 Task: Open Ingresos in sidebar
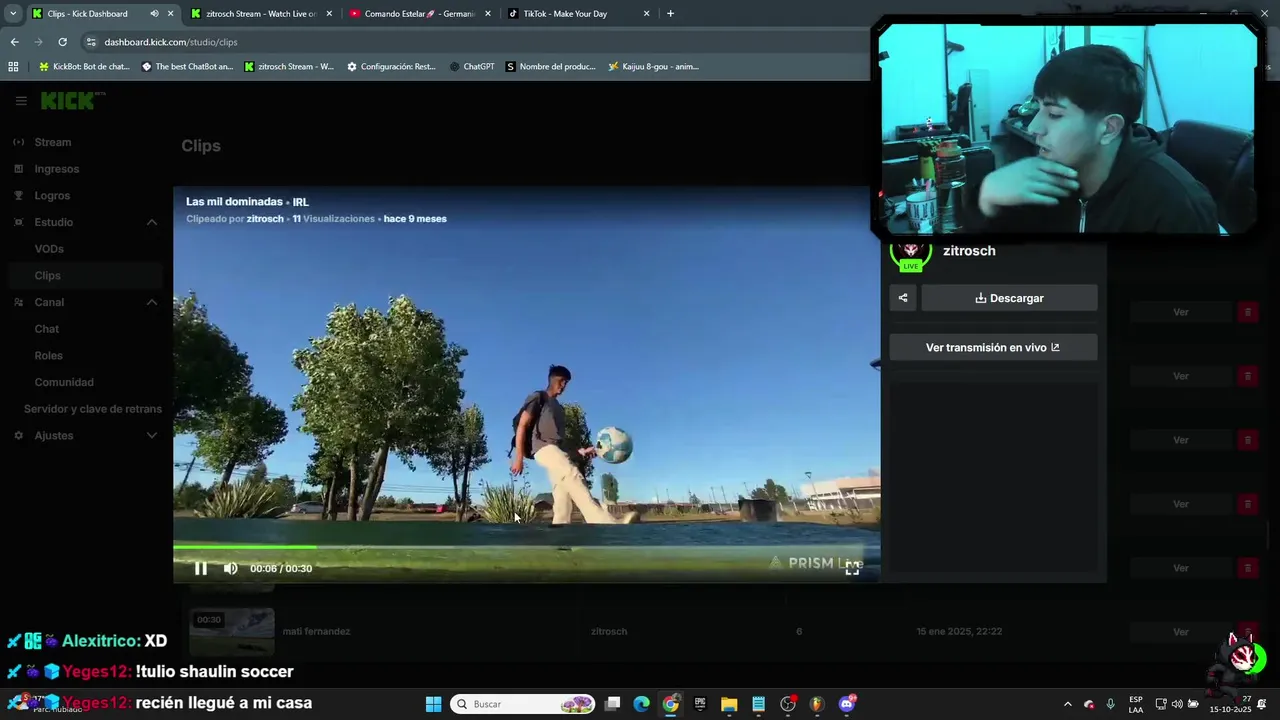(x=56, y=169)
